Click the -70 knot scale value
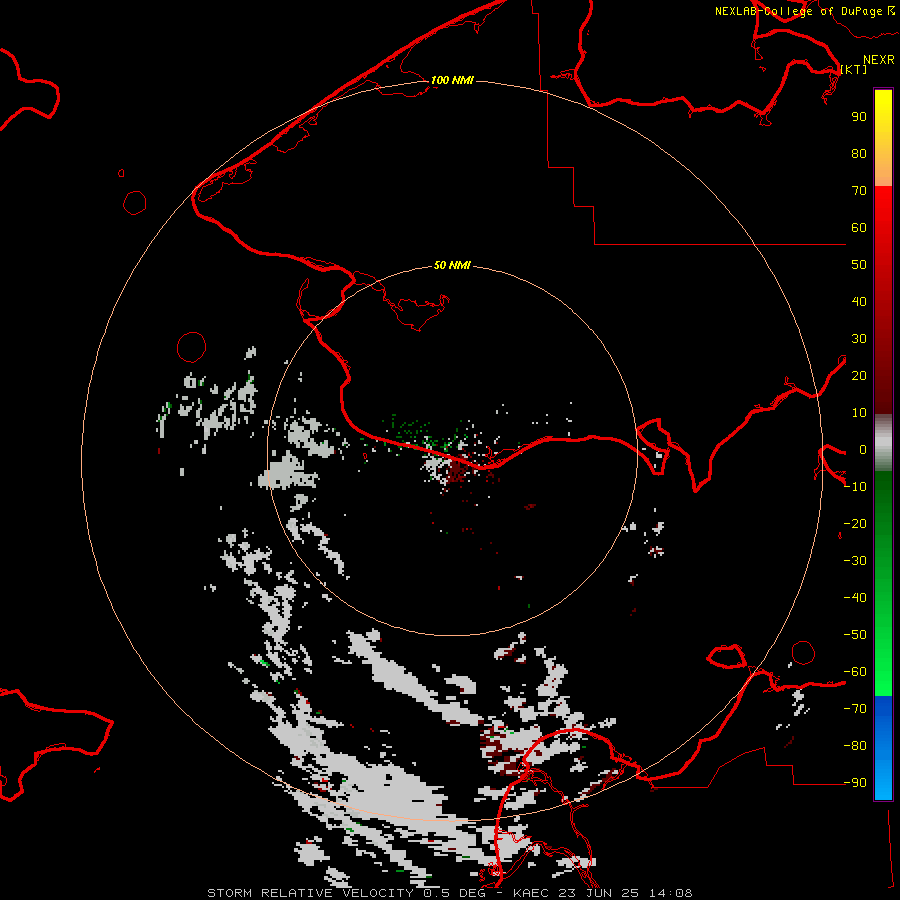 pos(855,709)
